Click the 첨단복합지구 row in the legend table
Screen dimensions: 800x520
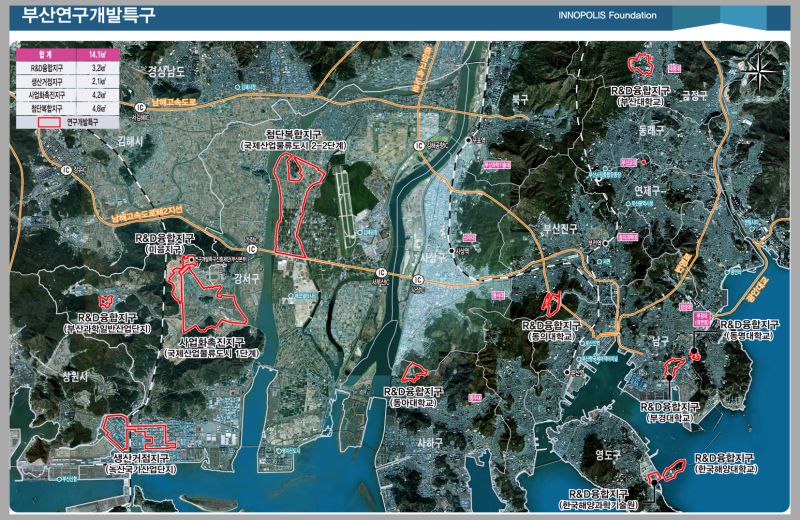pos(68,109)
